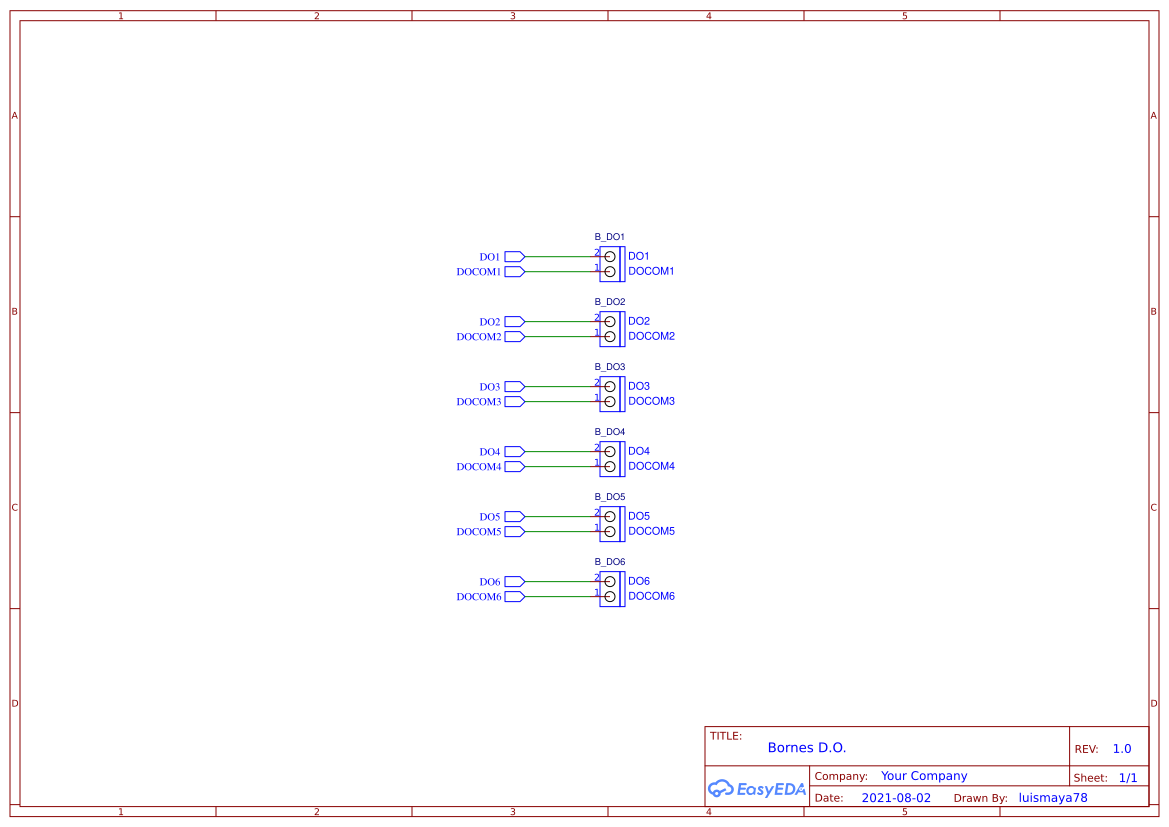Click pin 2 circle of B_DO2 connector
The height and width of the screenshot is (827, 1169).
(x=610, y=321)
